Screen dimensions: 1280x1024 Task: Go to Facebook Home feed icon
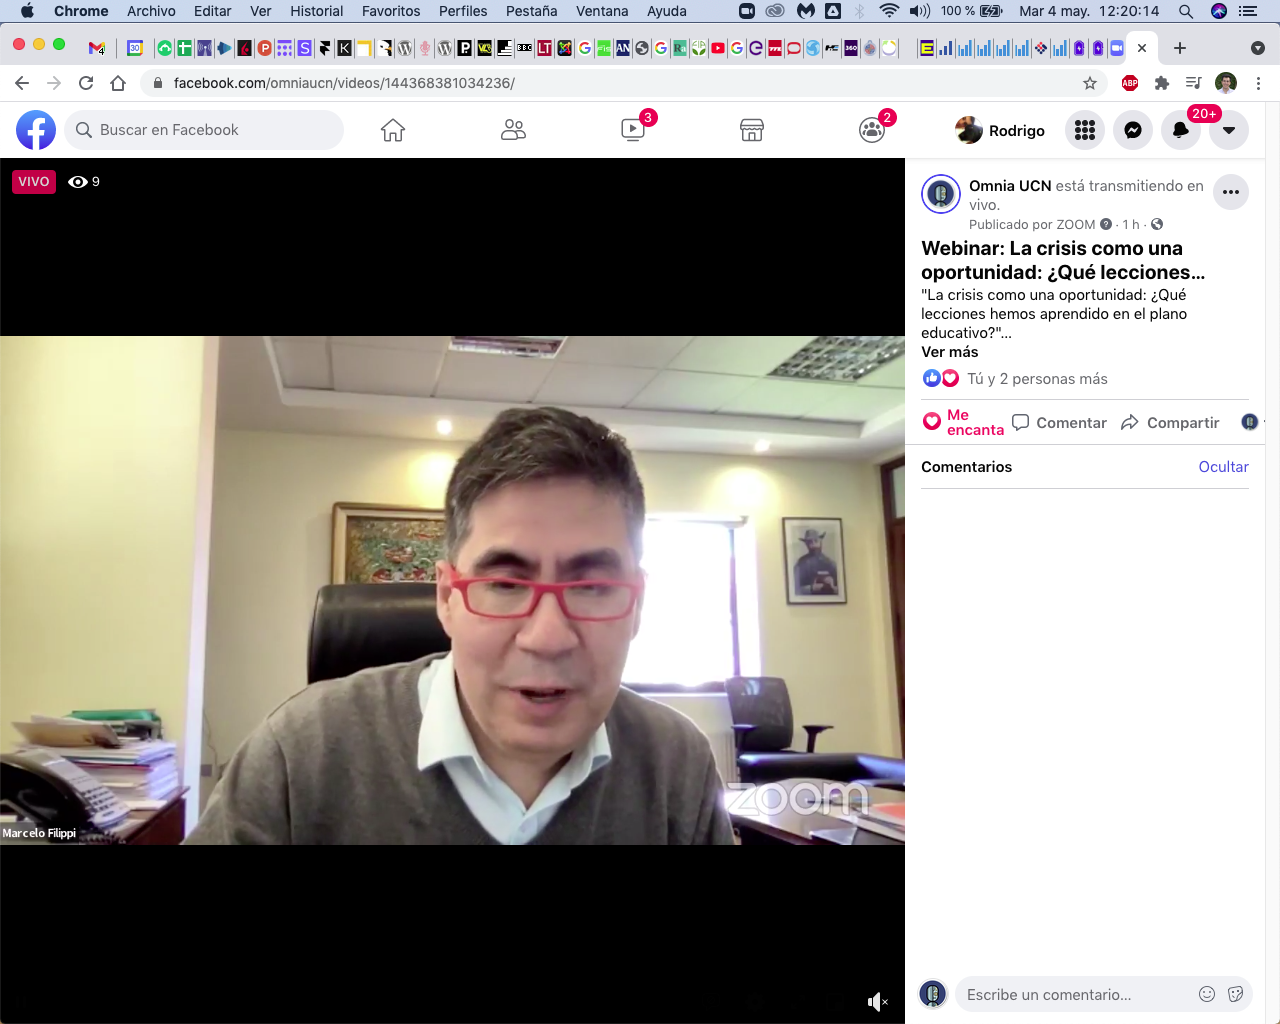[x=393, y=130]
